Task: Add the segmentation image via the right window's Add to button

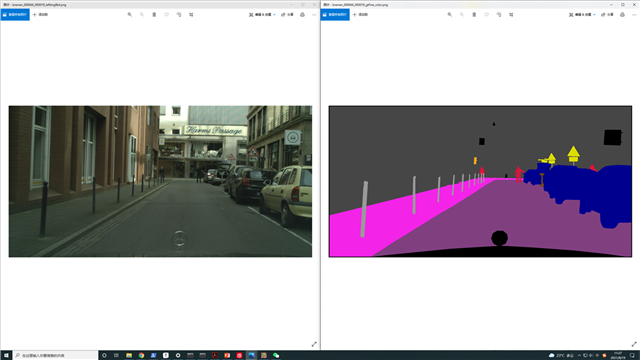Action: [x=360, y=15]
